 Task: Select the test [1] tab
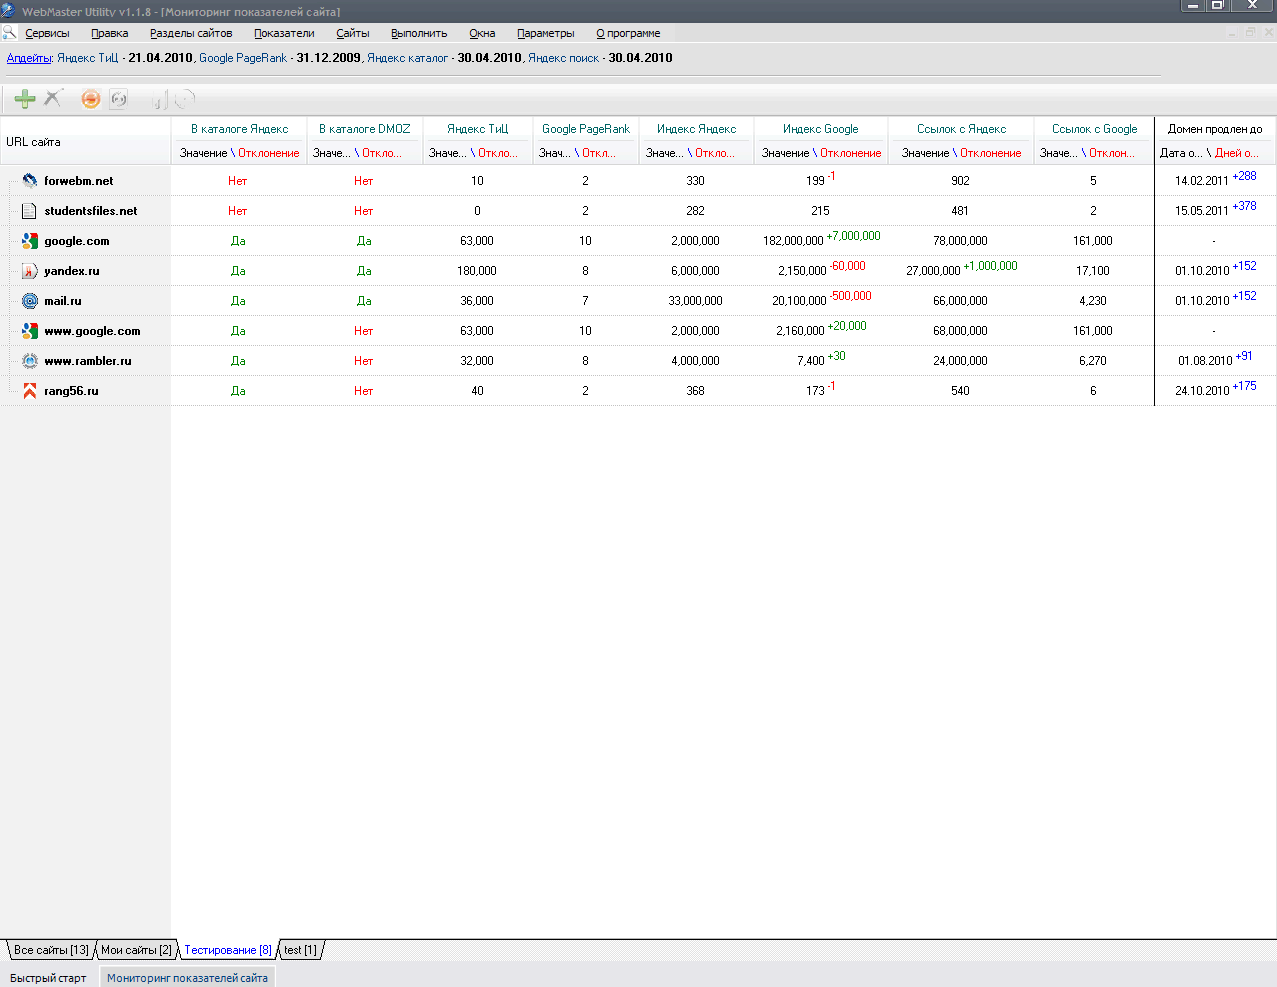[300, 950]
